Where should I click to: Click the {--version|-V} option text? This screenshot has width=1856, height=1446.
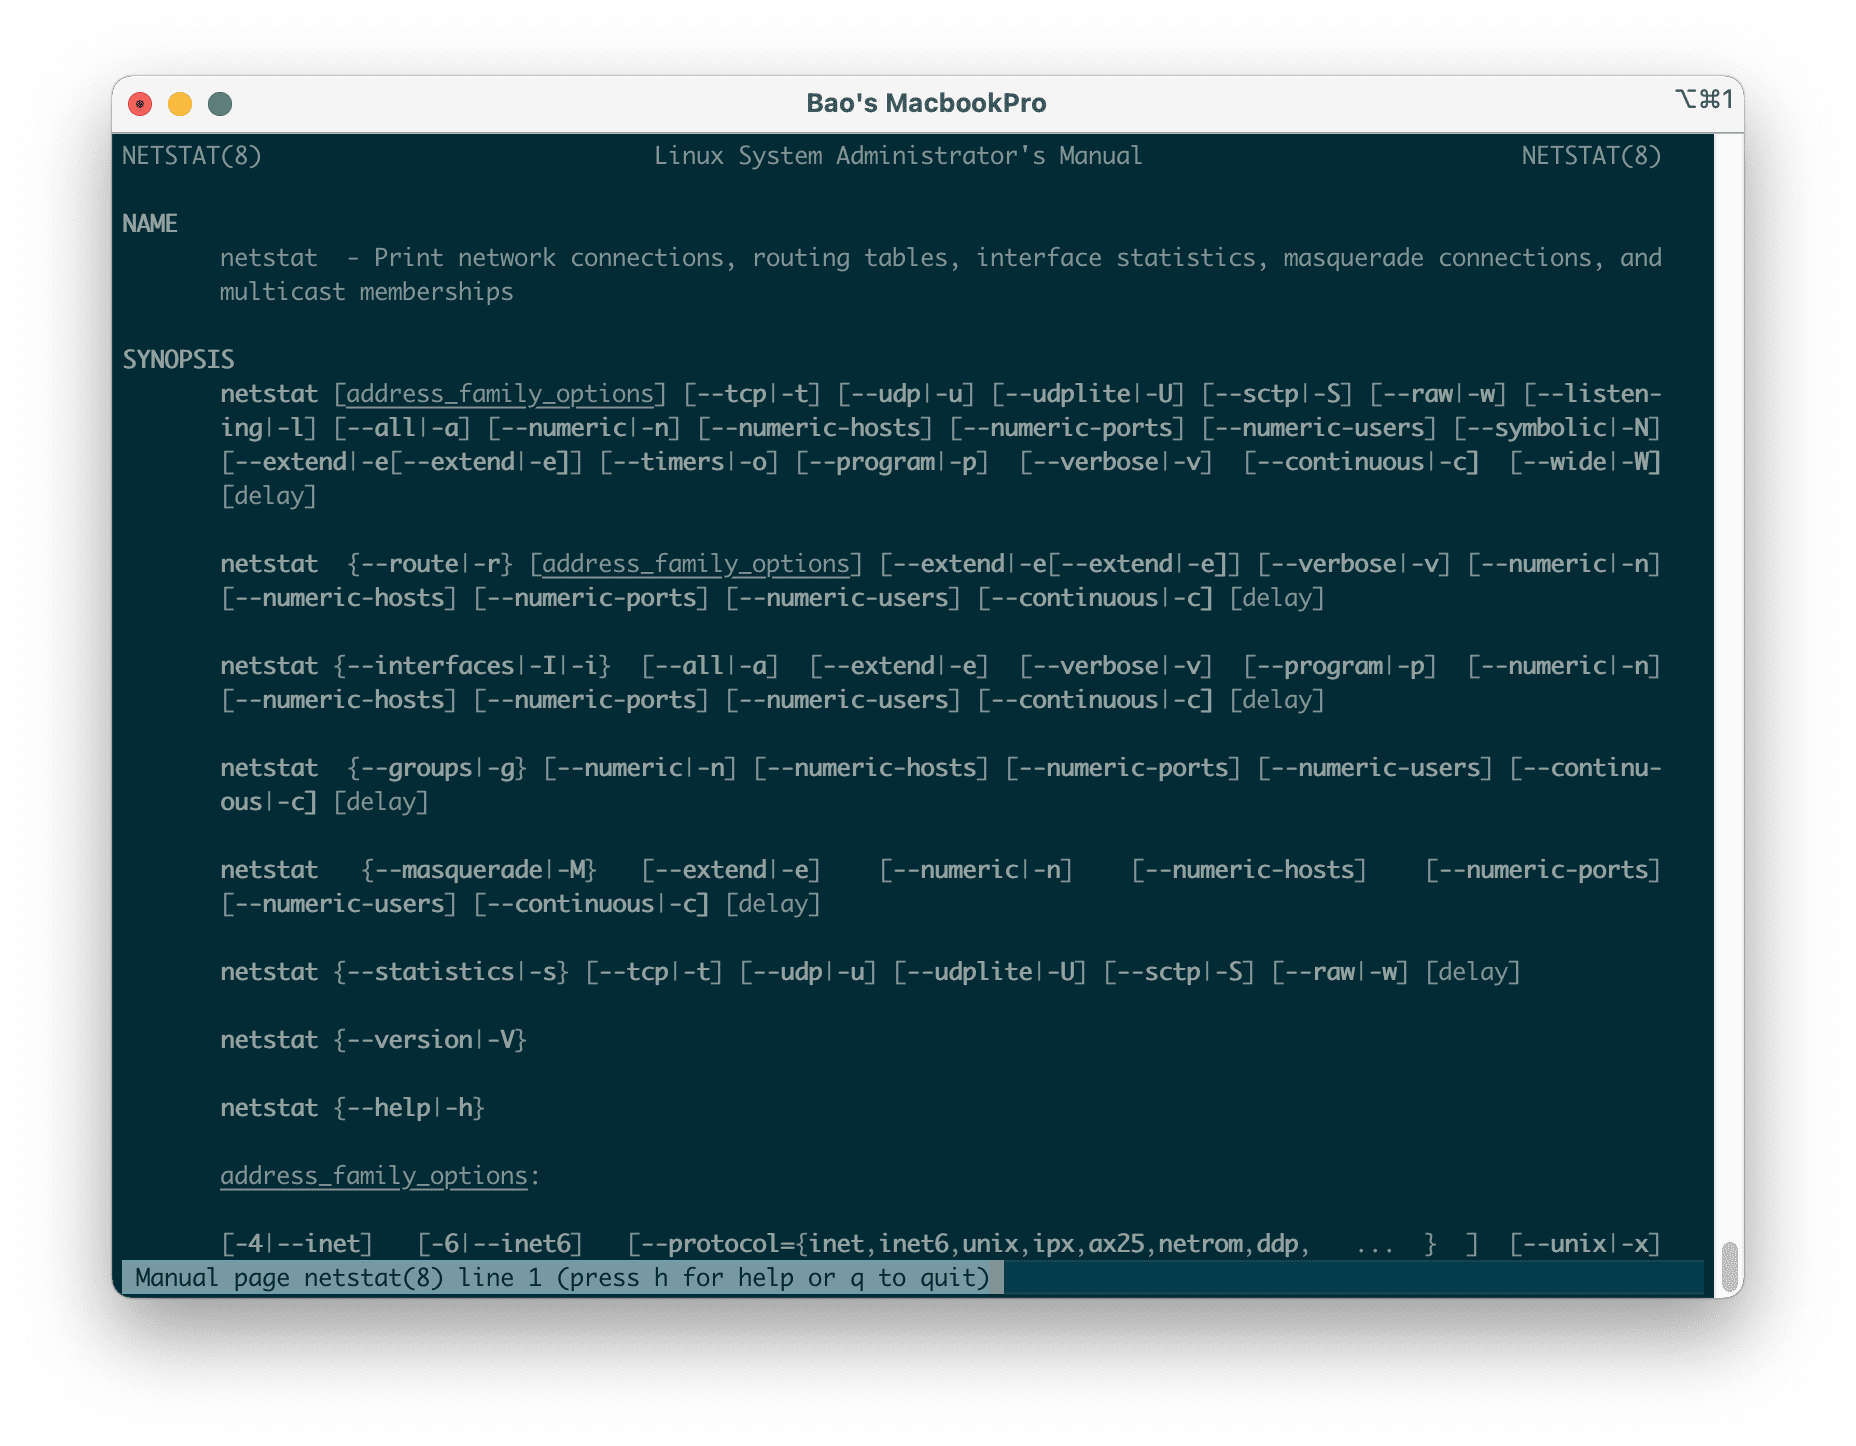pos(430,1040)
